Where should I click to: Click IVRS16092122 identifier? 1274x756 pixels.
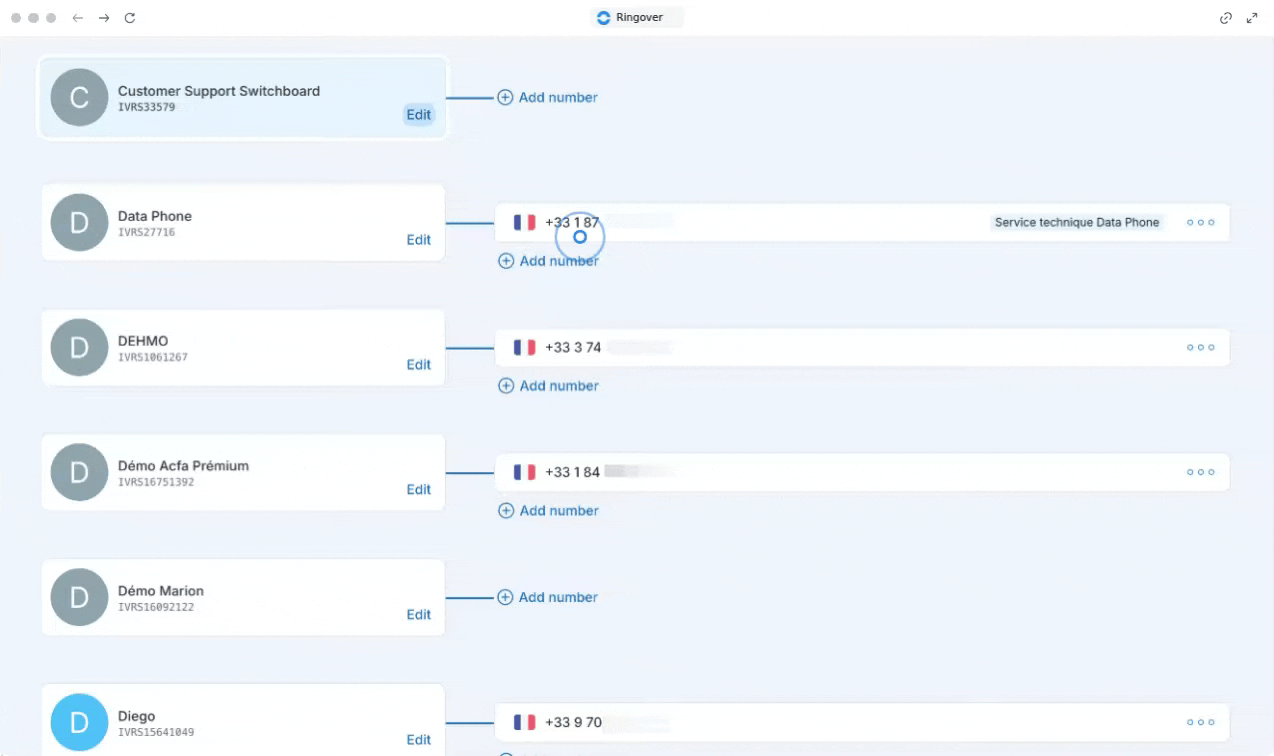click(156, 607)
